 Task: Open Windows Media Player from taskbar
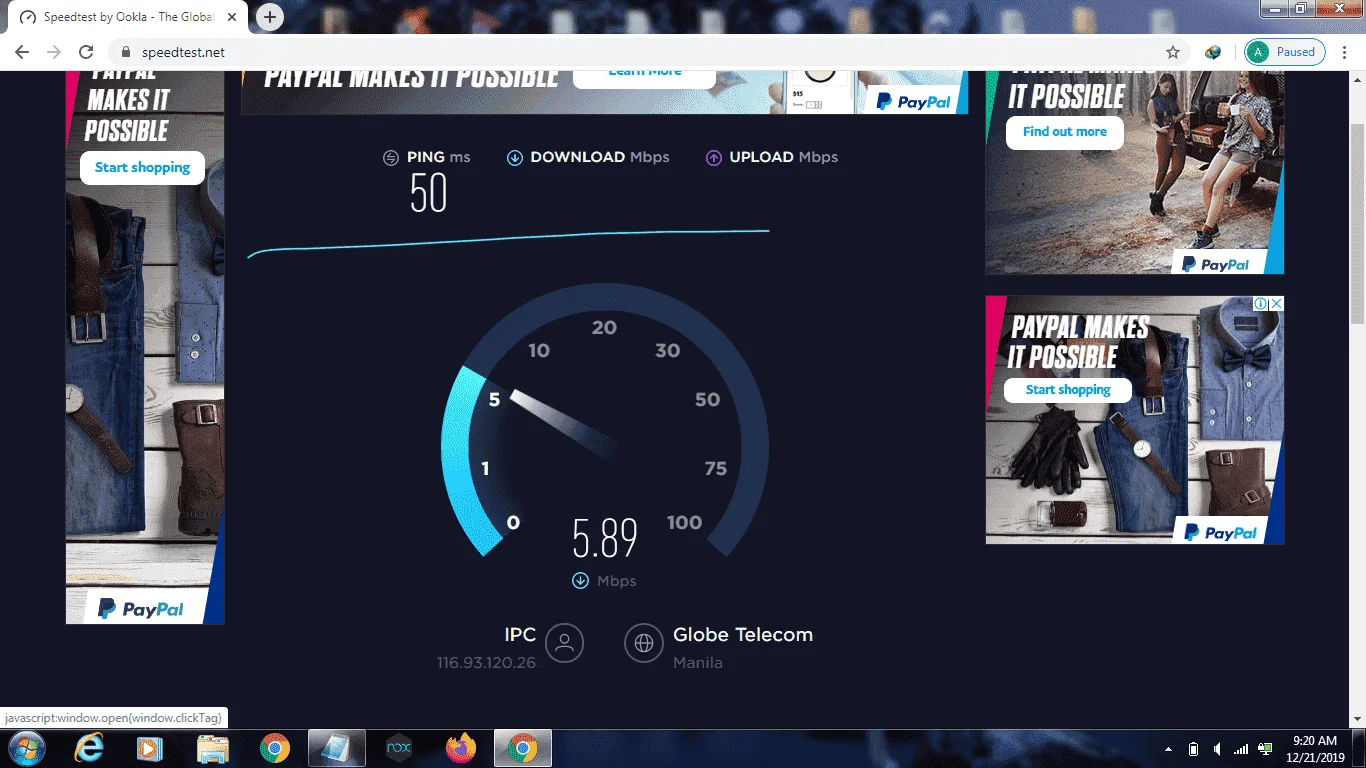pyautogui.click(x=150, y=748)
